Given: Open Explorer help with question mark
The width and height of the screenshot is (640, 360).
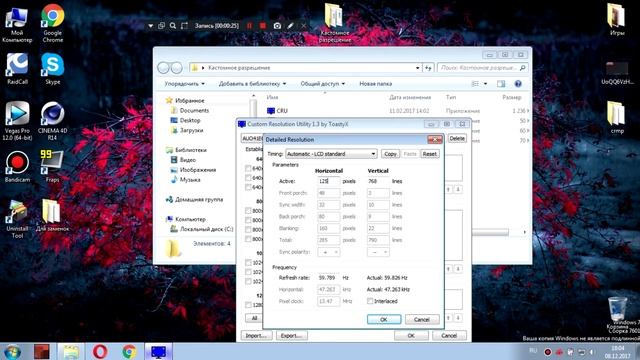Looking at the screenshot, I should click(x=518, y=84).
